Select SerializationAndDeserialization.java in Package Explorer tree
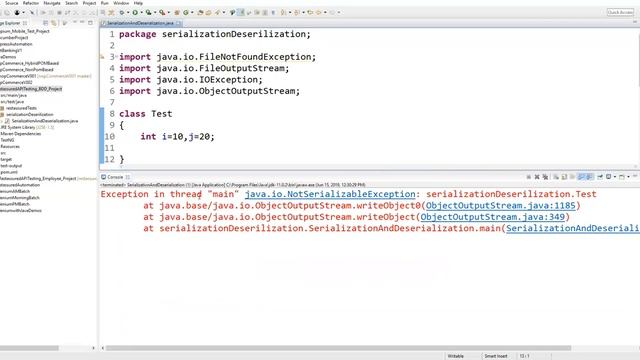This screenshot has width=640, height=360. point(44,121)
